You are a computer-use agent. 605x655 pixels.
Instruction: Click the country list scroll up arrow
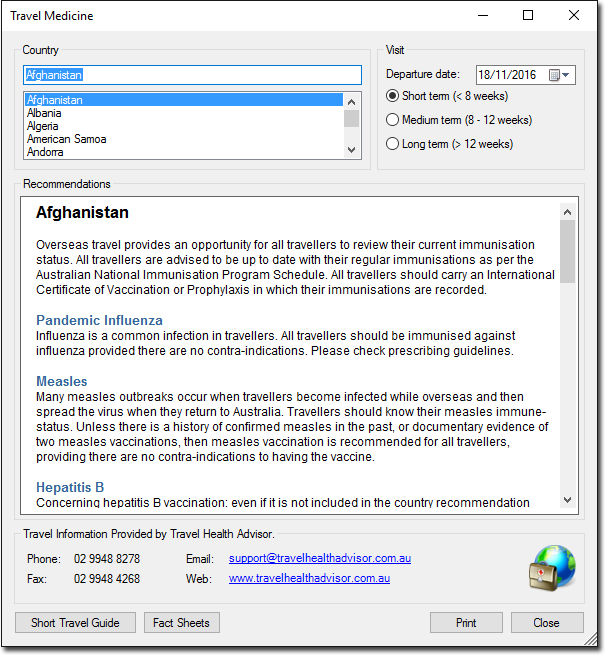click(x=351, y=102)
